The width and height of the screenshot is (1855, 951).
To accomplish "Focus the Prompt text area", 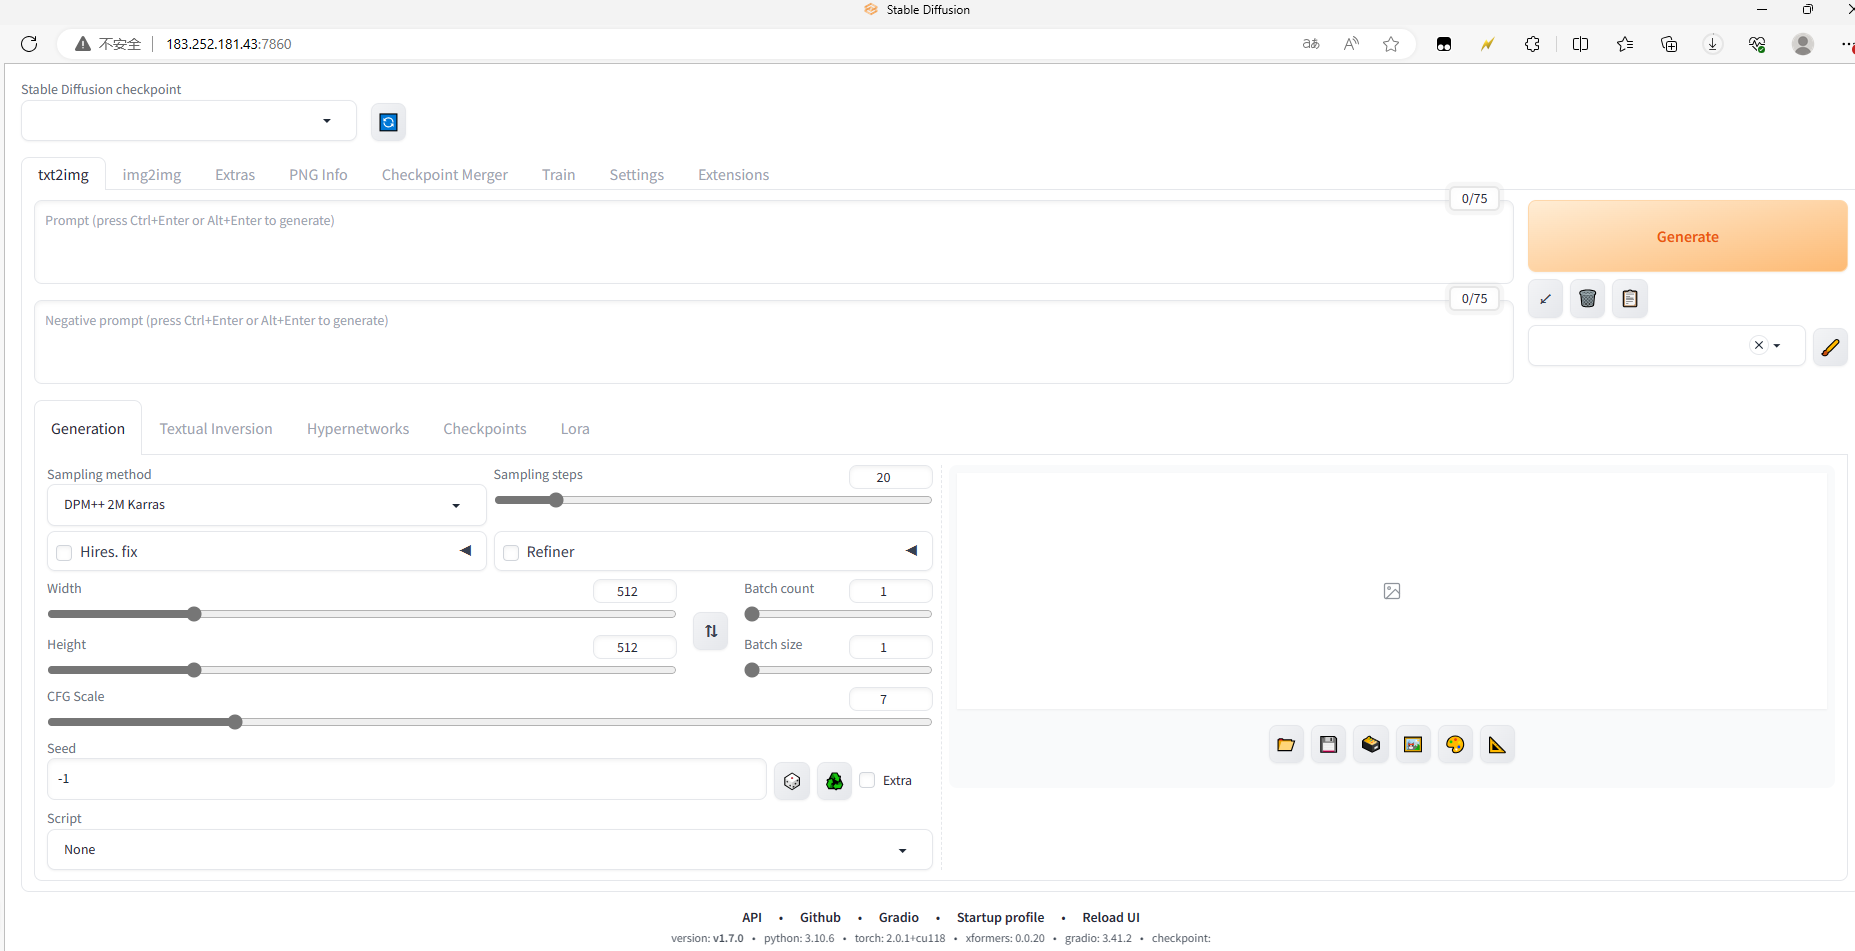I will [x=773, y=242].
